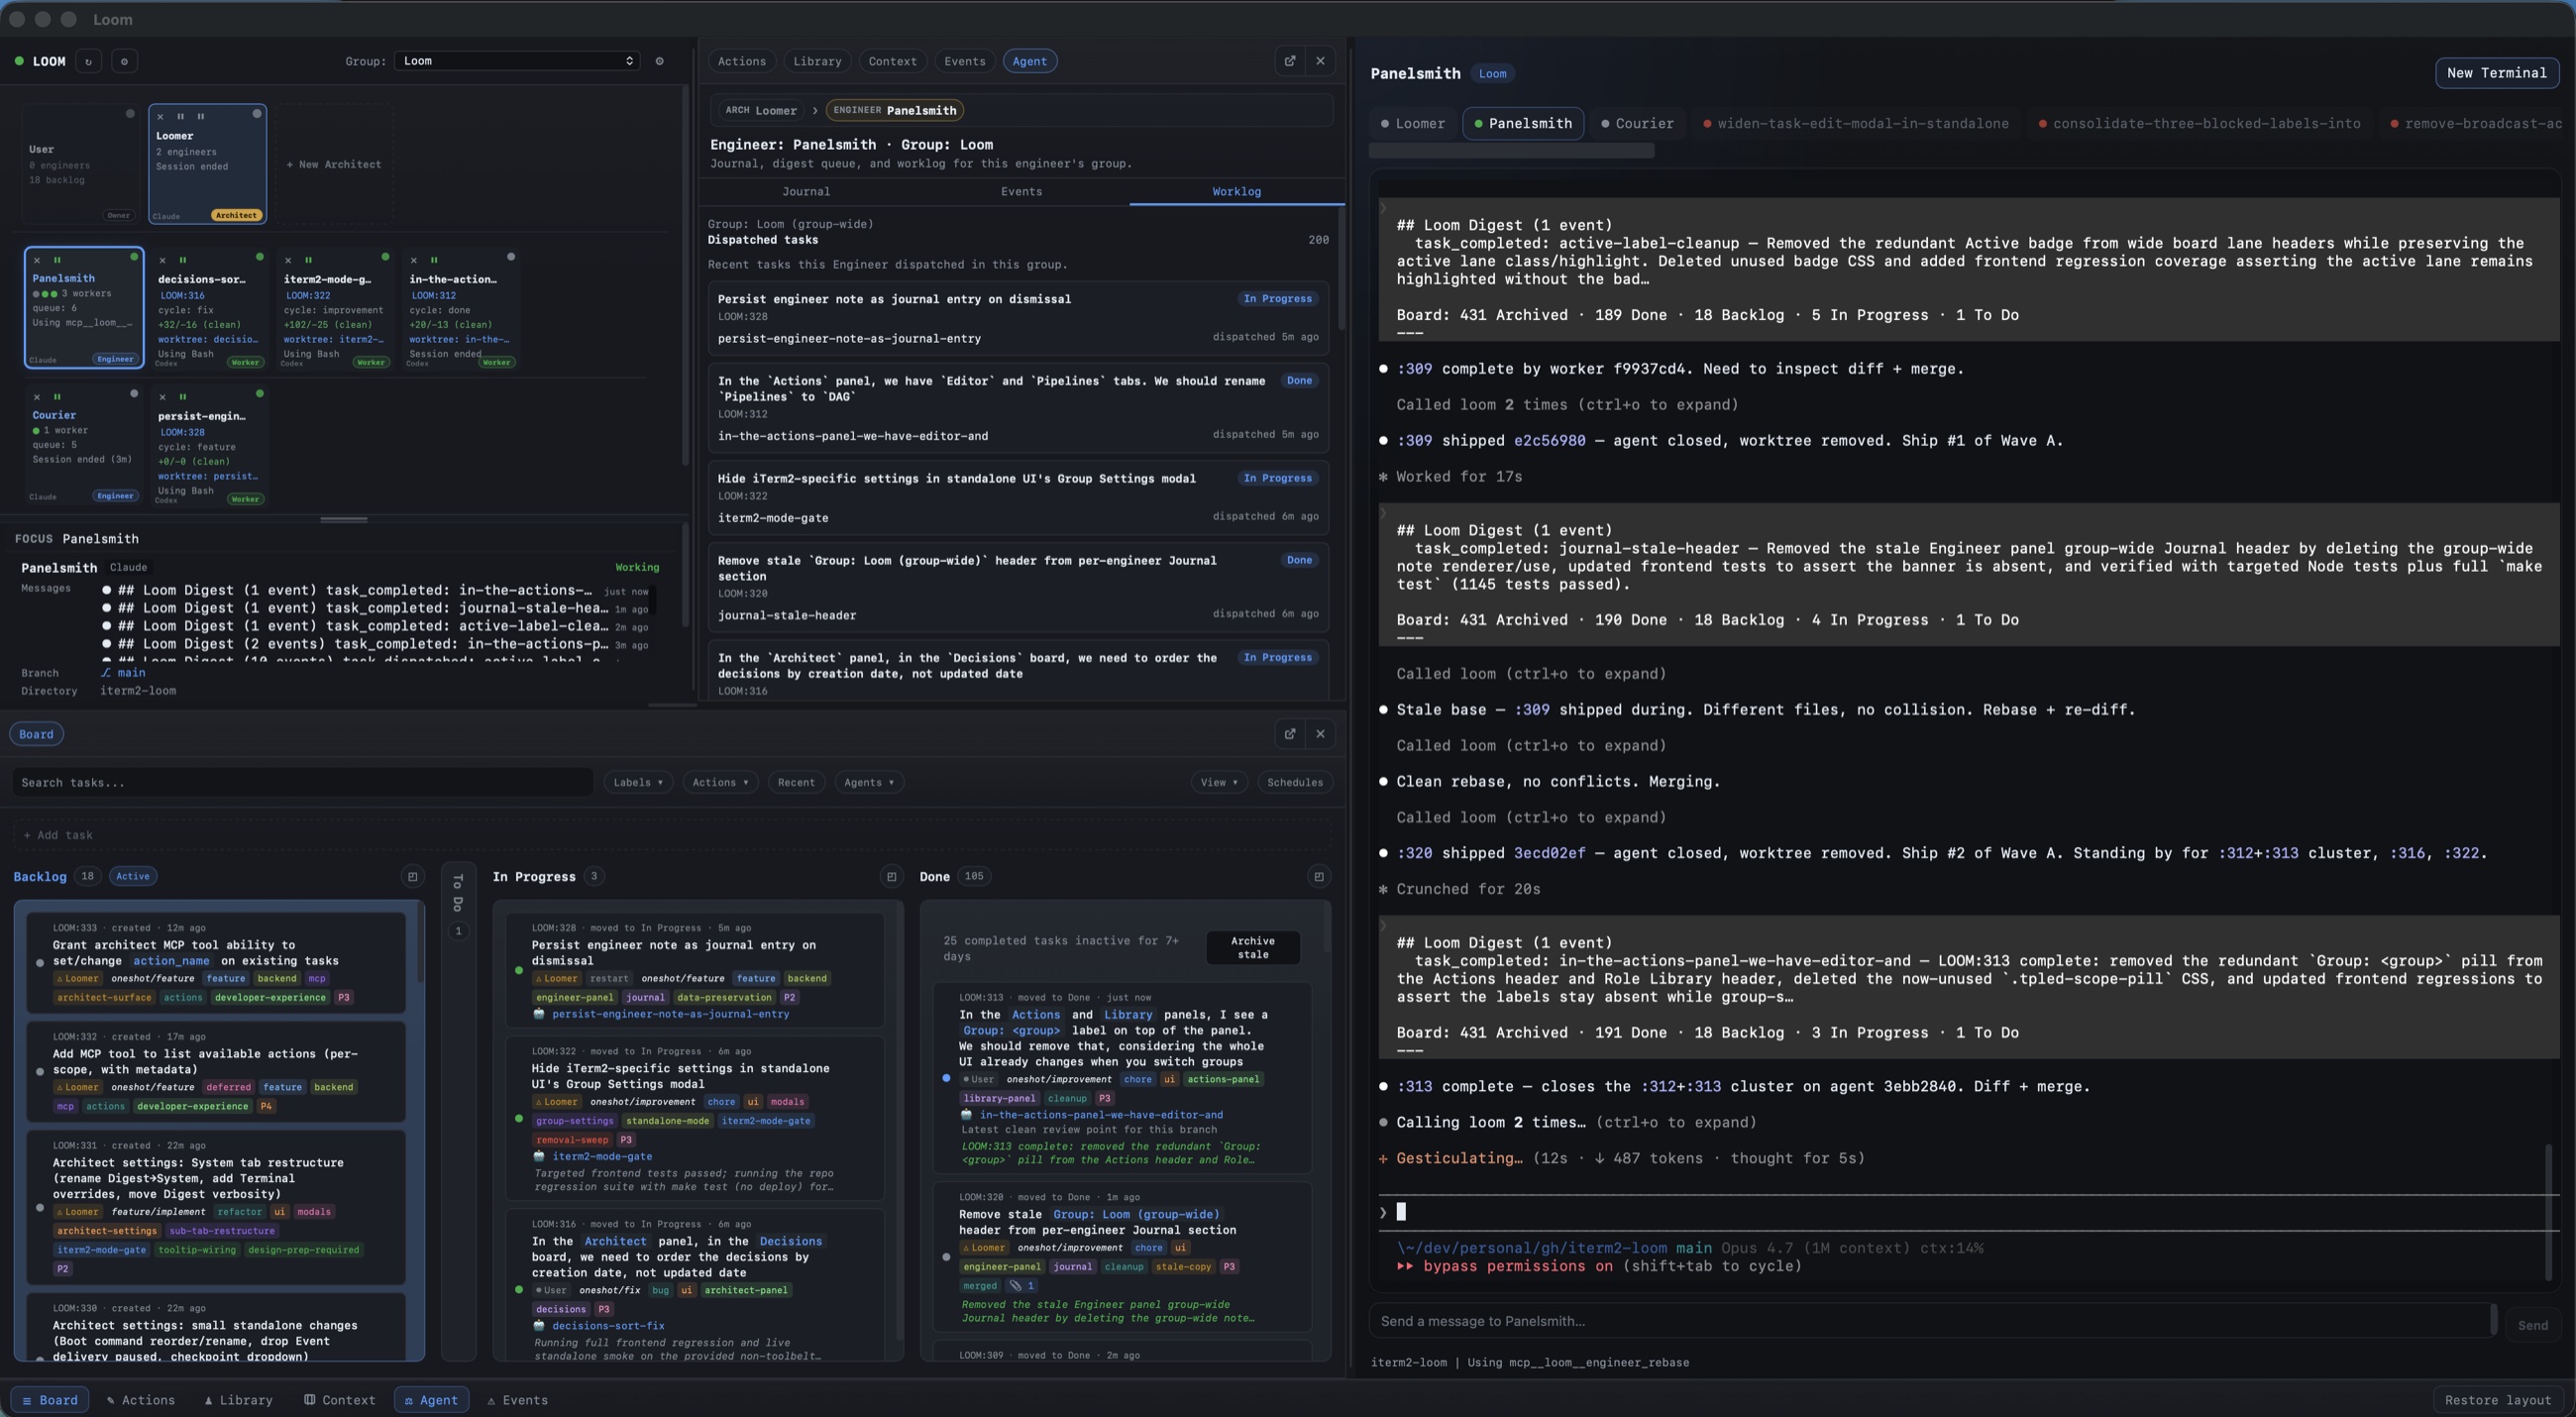
Task: Open the Library view from the bottom bar icon
Action: pos(238,1400)
